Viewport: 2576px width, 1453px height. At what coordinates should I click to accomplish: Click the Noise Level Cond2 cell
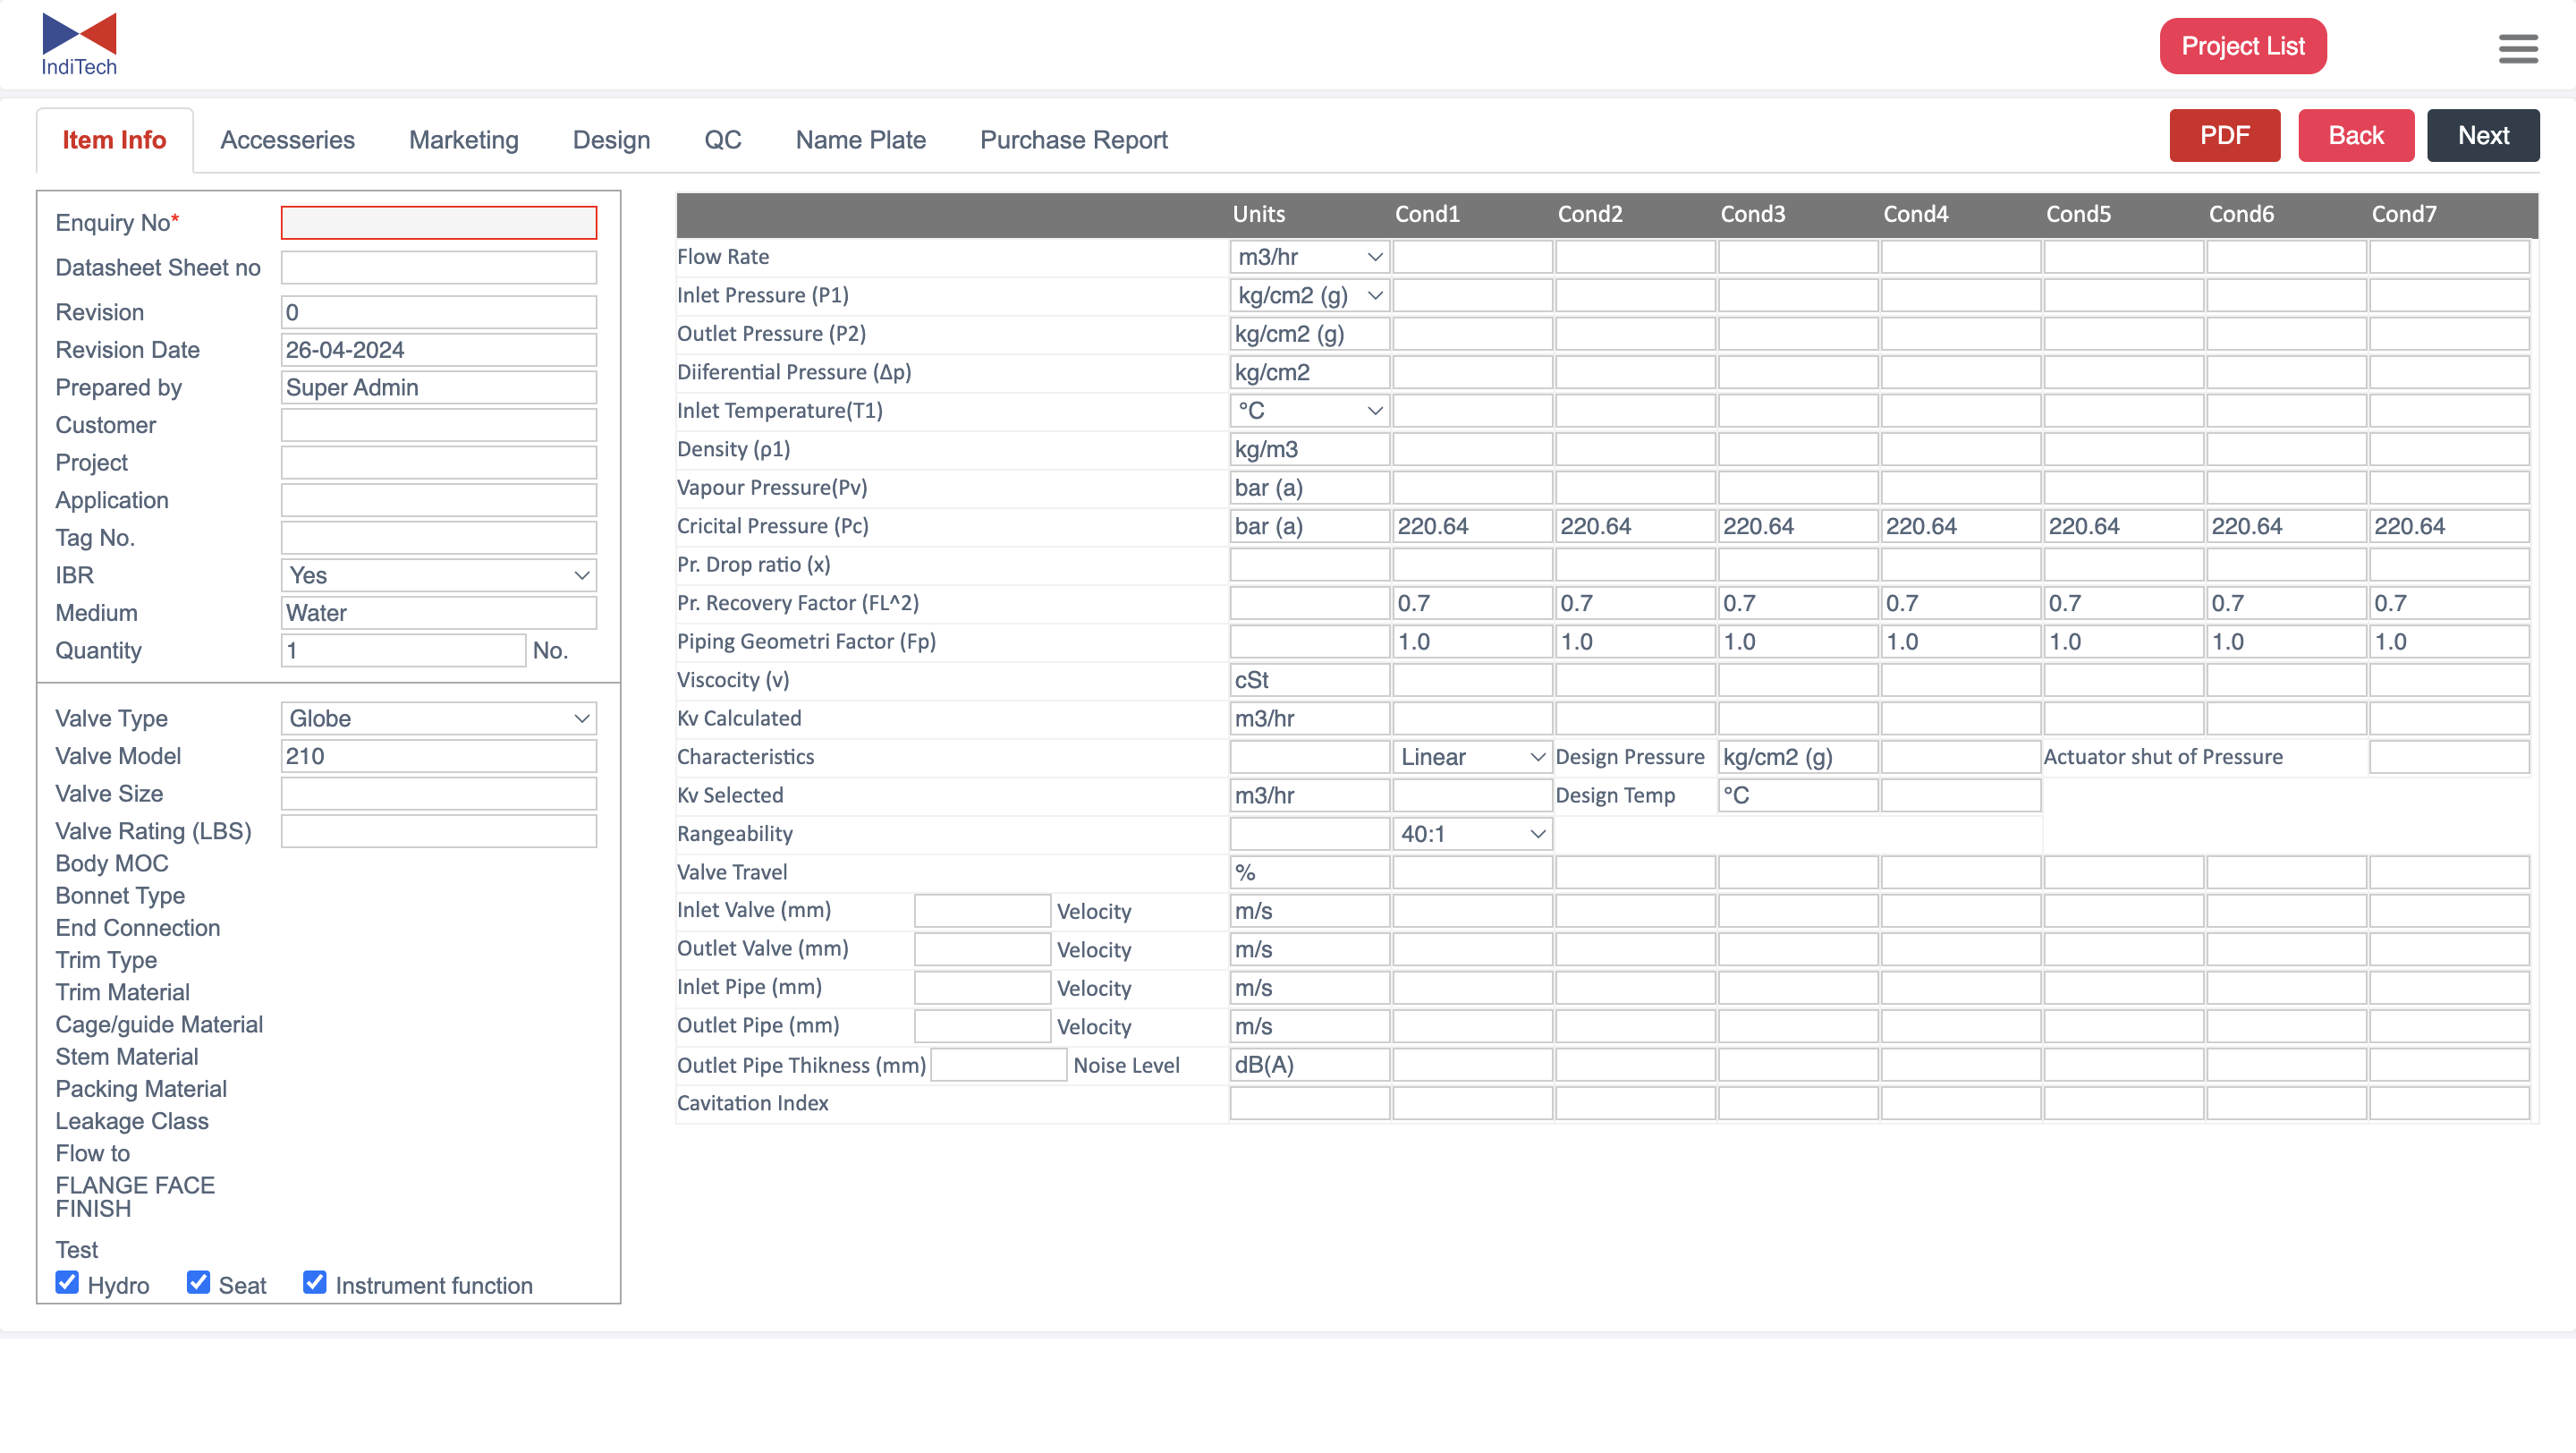(1635, 1065)
